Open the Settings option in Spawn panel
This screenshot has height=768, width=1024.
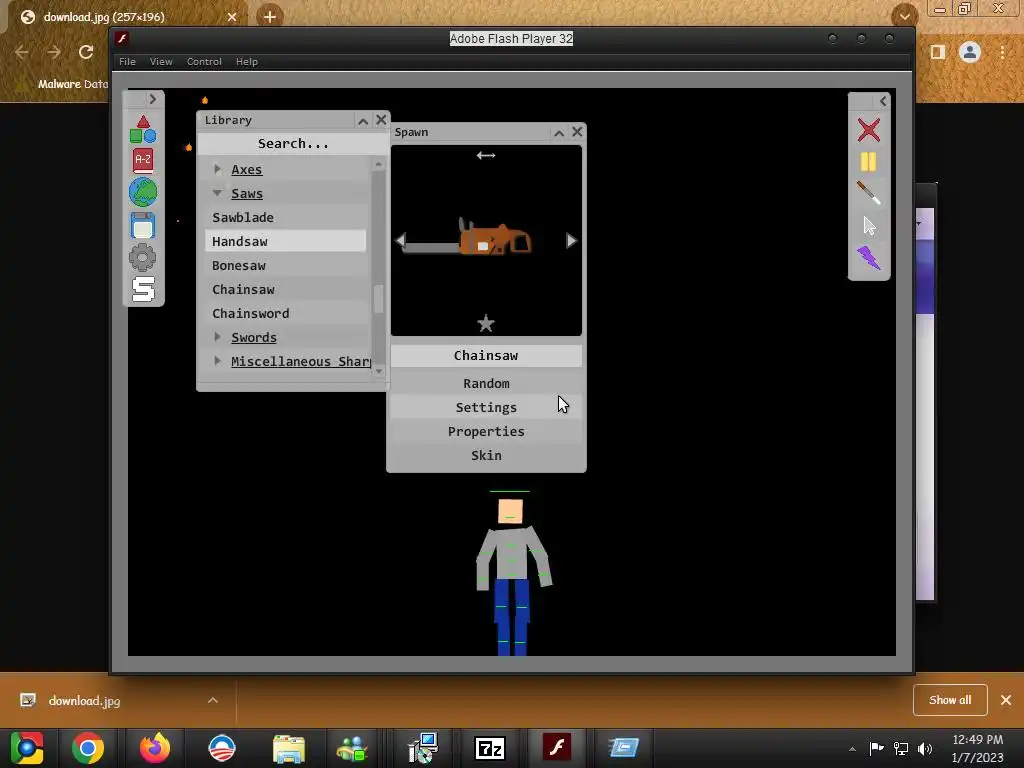[x=486, y=408]
